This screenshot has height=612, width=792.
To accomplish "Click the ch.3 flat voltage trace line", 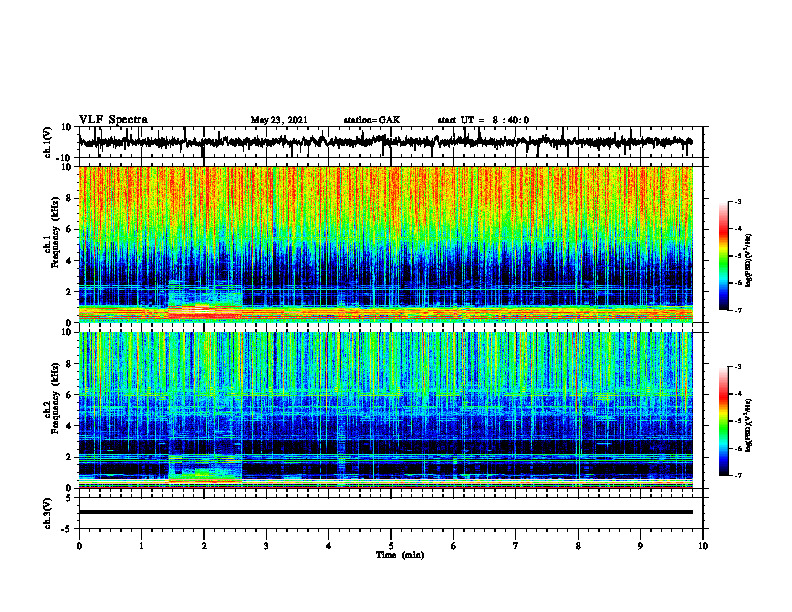I will 385,512.
